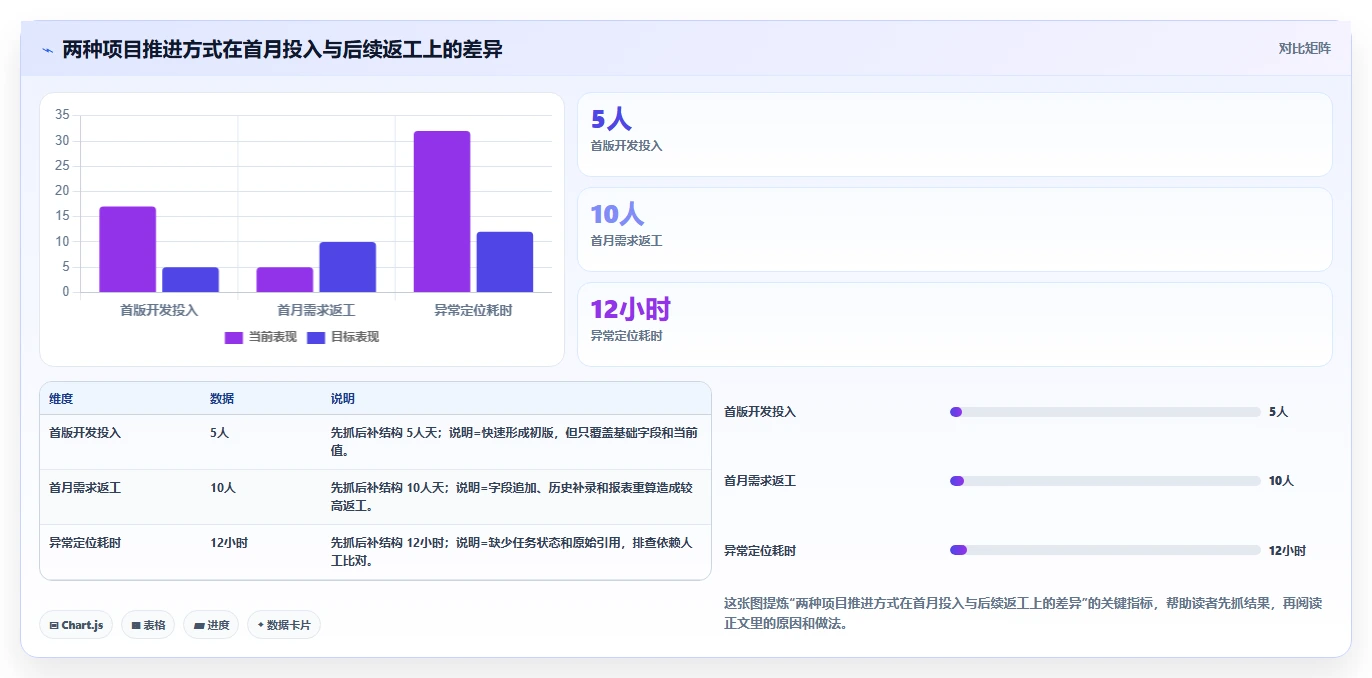The image size is (1372, 678).
Task: Click the table cell 10人 in the 数据 column
Action: pyautogui.click(x=223, y=488)
